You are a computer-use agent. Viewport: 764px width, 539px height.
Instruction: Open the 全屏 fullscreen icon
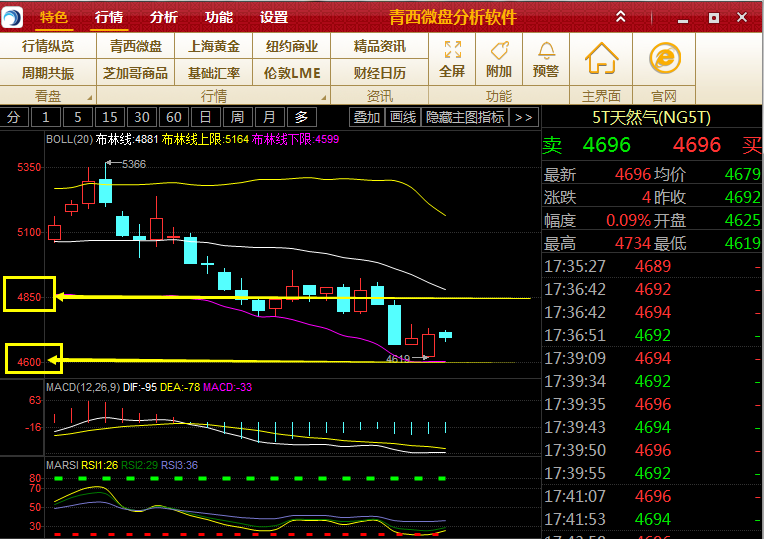point(453,50)
